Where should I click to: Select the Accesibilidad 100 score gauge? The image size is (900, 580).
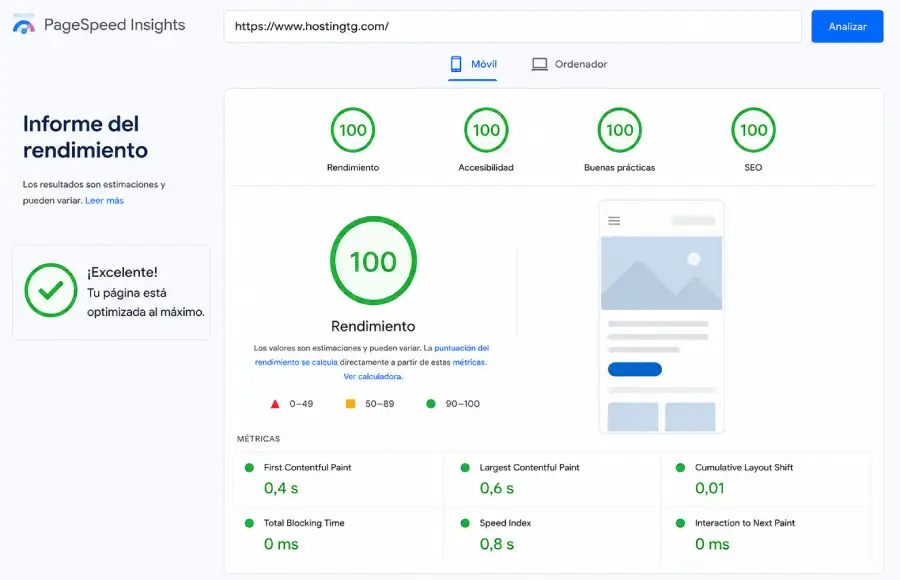pos(486,130)
